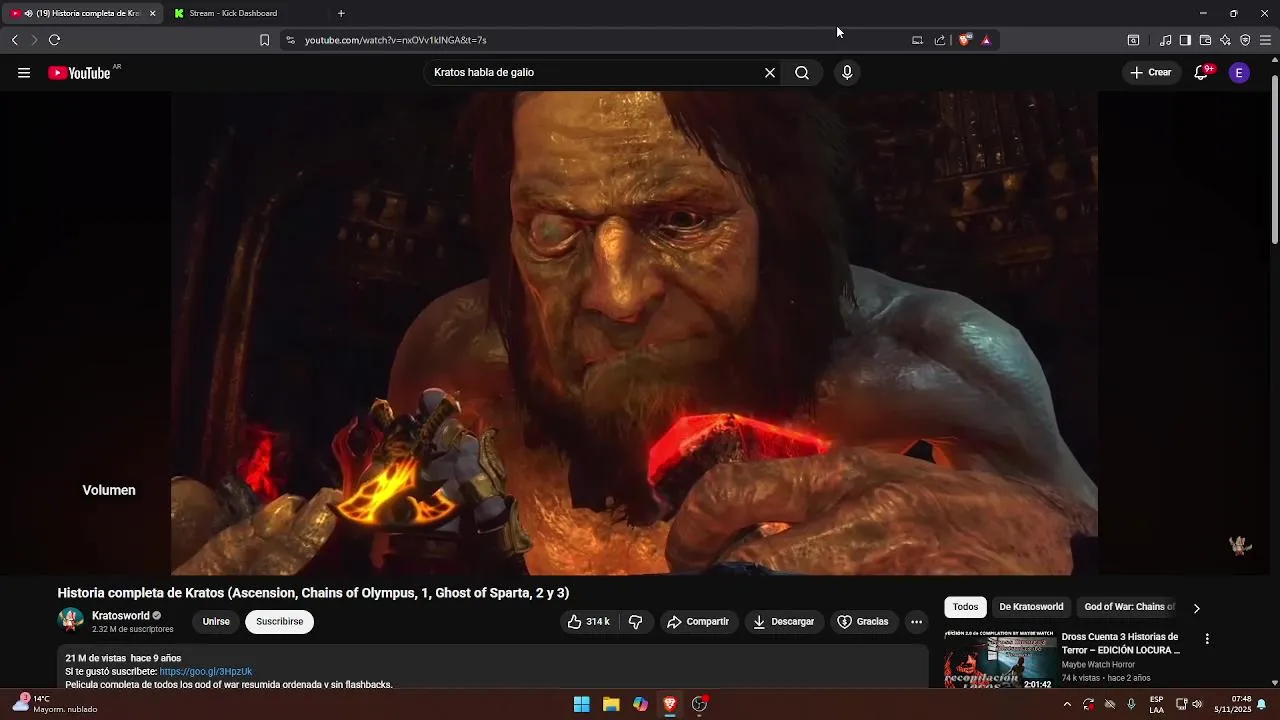Open the Brave VPN shield icon
Screen dimensions: 1280x720
tap(1245, 40)
